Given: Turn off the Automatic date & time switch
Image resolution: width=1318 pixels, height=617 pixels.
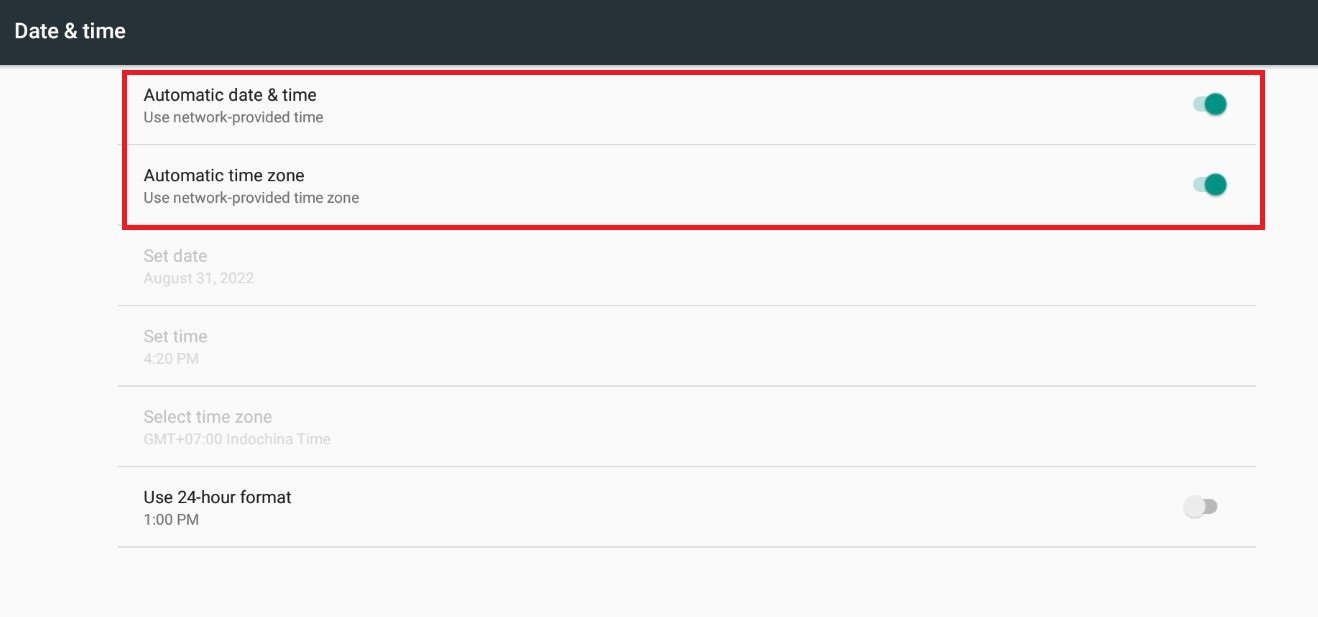Looking at the screenshot, I should coord(1209,104).
